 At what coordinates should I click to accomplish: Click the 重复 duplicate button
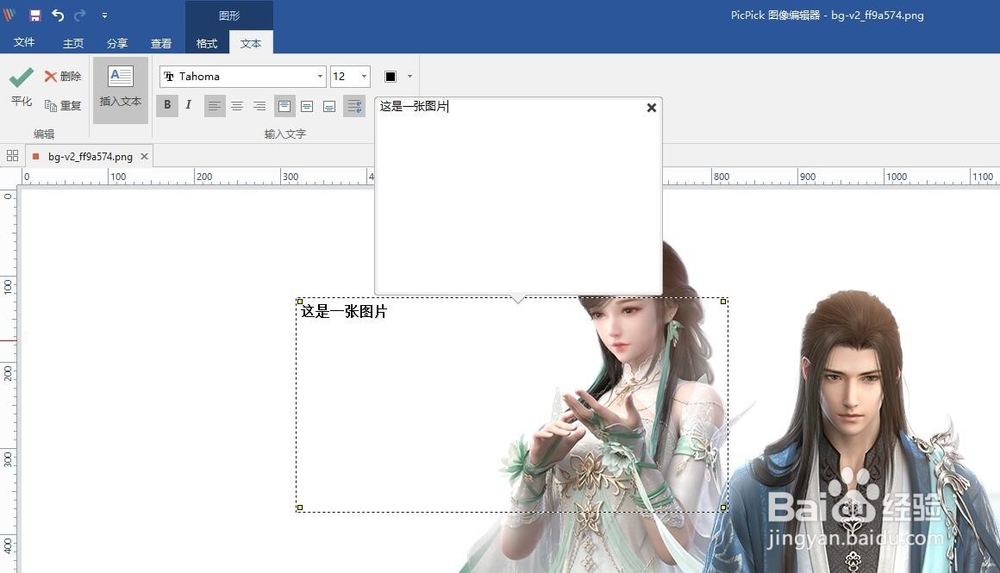pyautogui.click(x=62, y=105)
